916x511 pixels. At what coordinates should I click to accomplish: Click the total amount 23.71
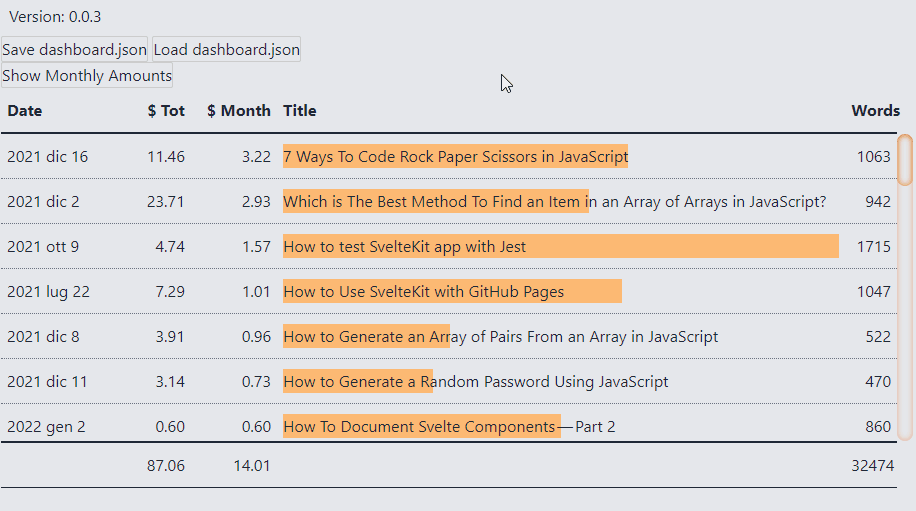[x=166, y=201]
